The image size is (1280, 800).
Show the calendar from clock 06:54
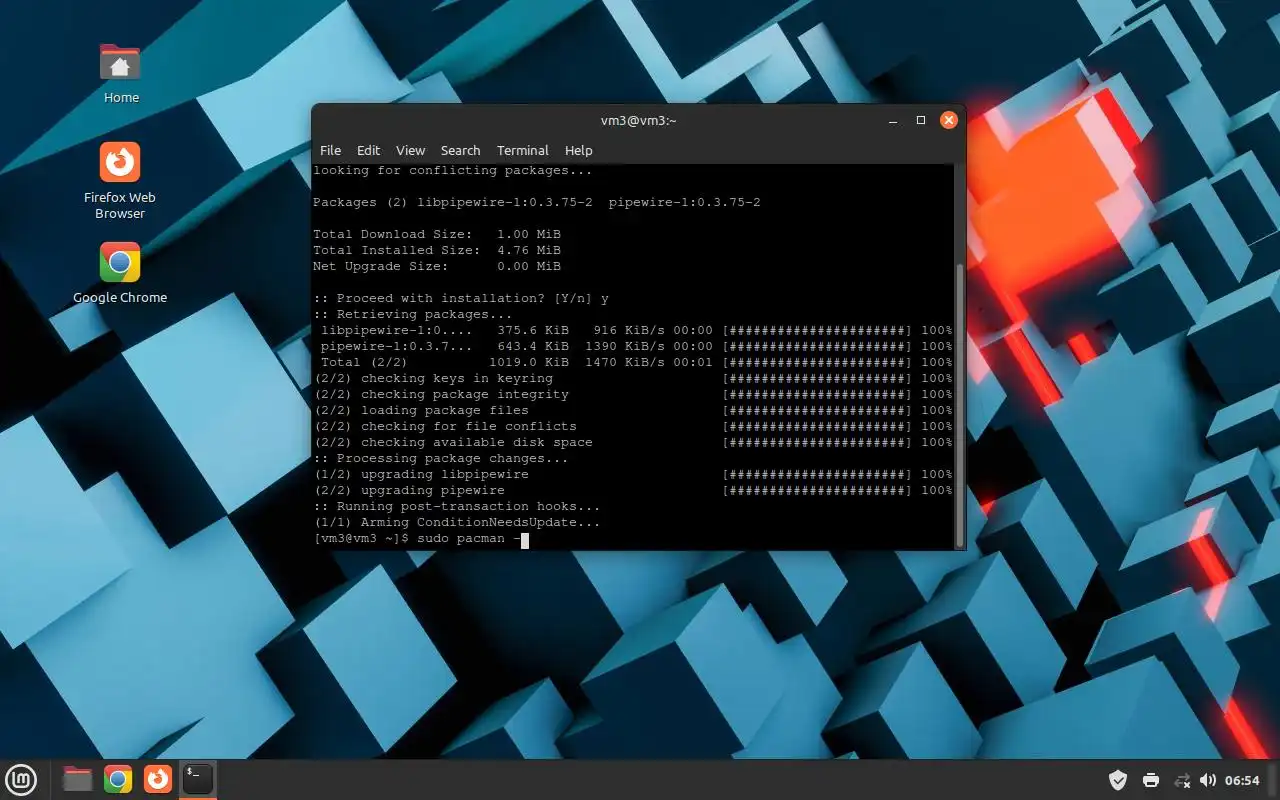(1242, 780)
